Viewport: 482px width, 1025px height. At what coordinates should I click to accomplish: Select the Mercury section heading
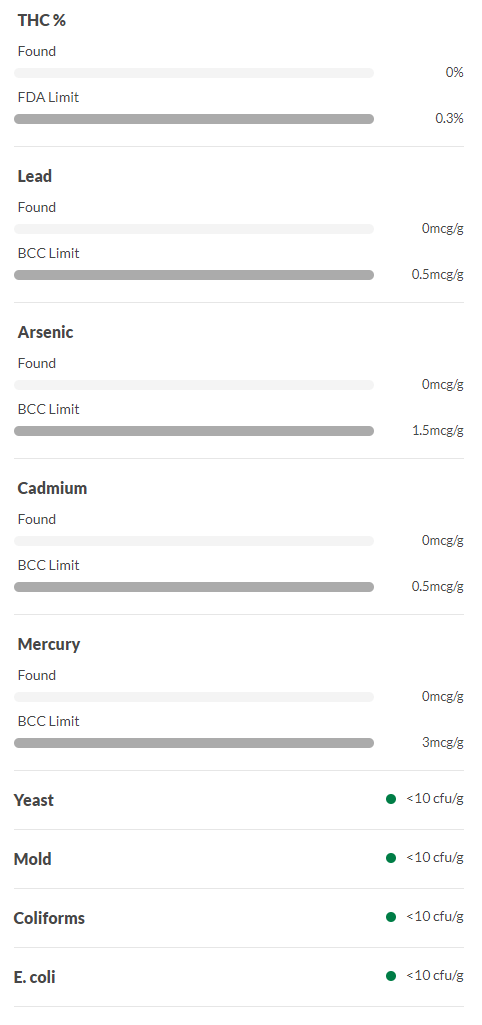point(49,645)
